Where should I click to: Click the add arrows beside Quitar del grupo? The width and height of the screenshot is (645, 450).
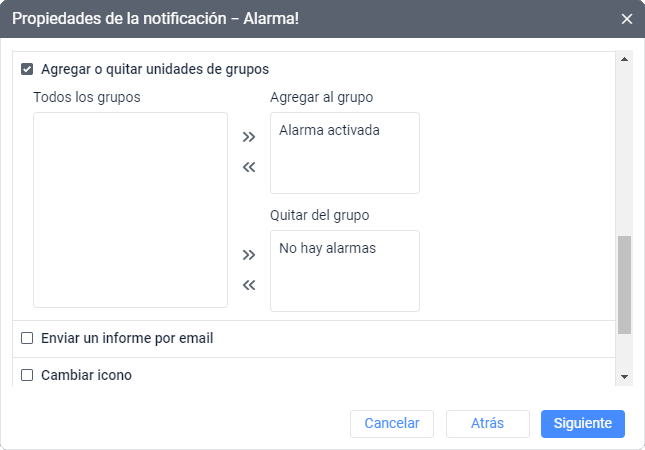click(x=249, y=255)
